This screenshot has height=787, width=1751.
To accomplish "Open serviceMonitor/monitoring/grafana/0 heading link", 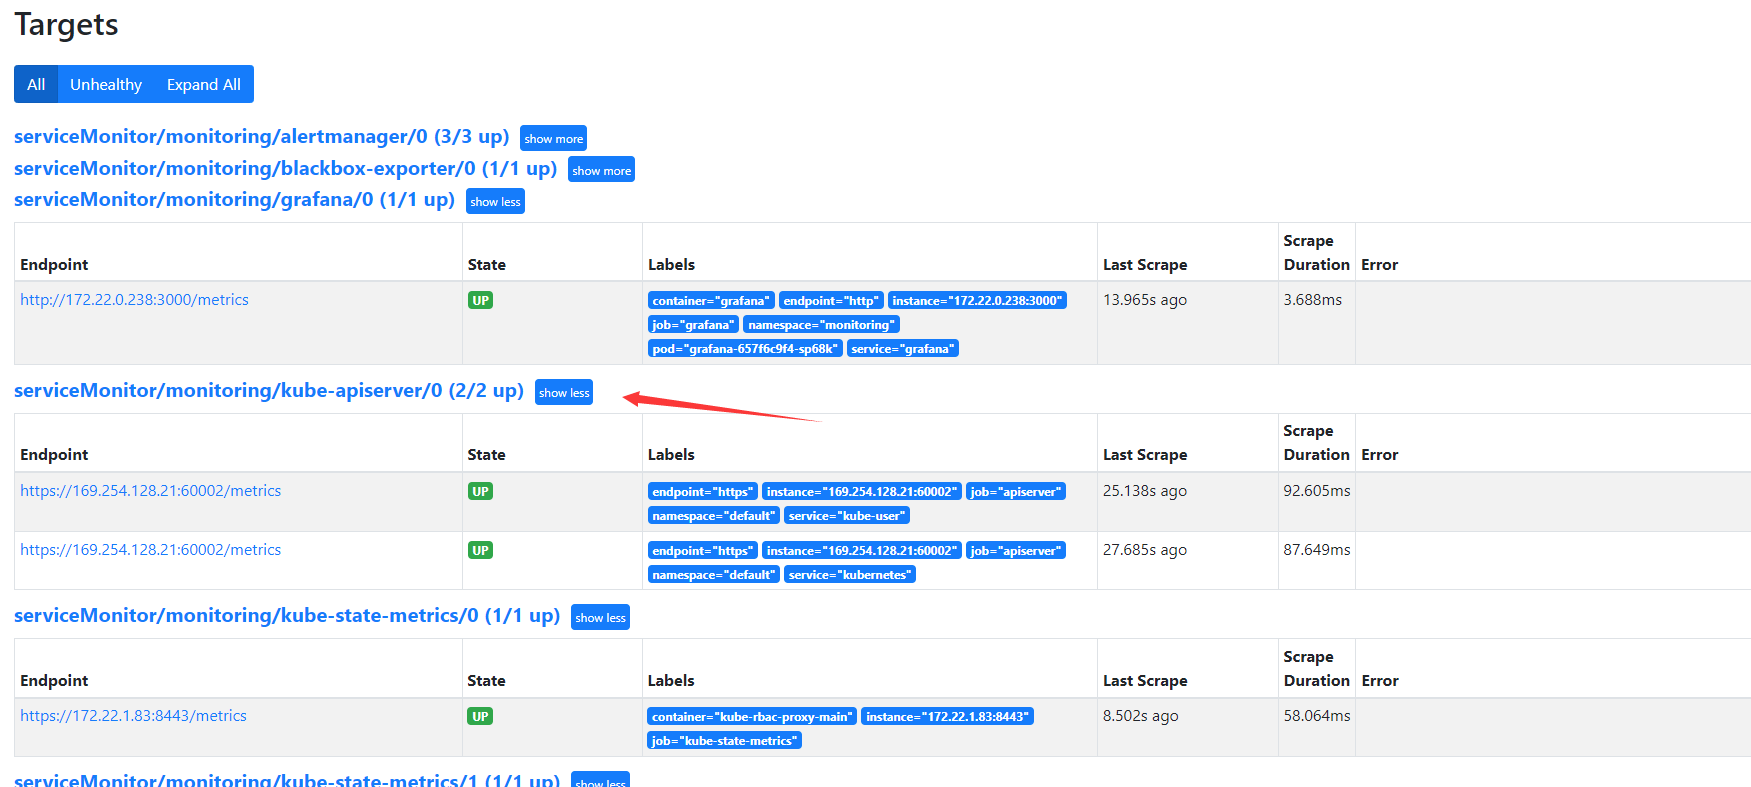I will point(234,199).
